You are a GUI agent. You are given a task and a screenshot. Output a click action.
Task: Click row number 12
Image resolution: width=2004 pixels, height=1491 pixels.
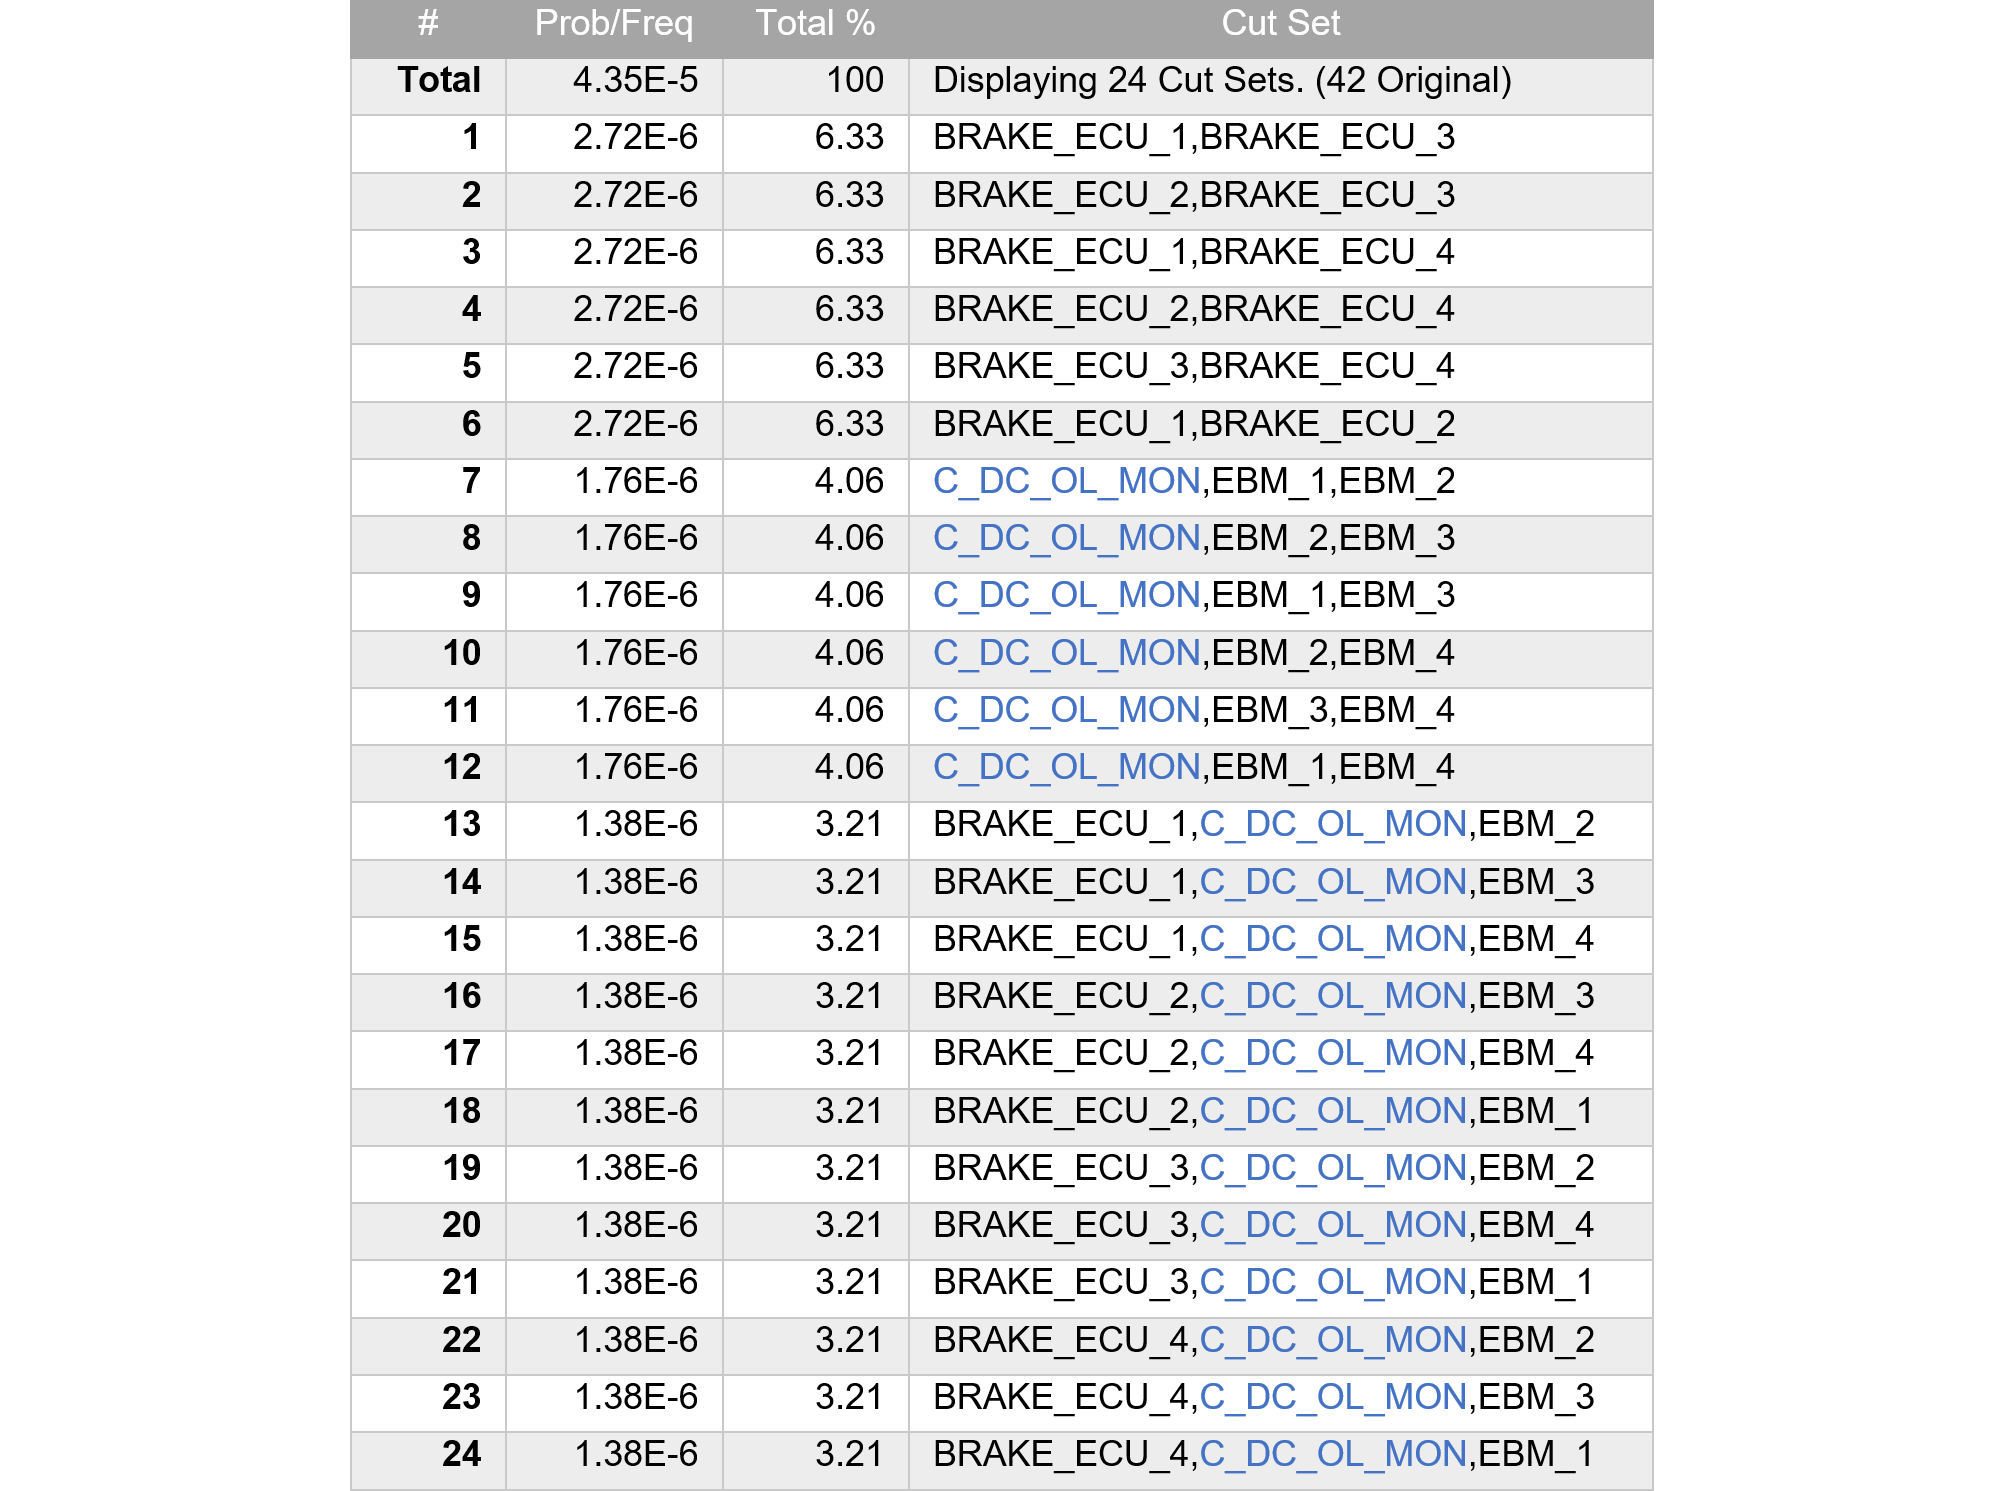click(x=462, y=767)
